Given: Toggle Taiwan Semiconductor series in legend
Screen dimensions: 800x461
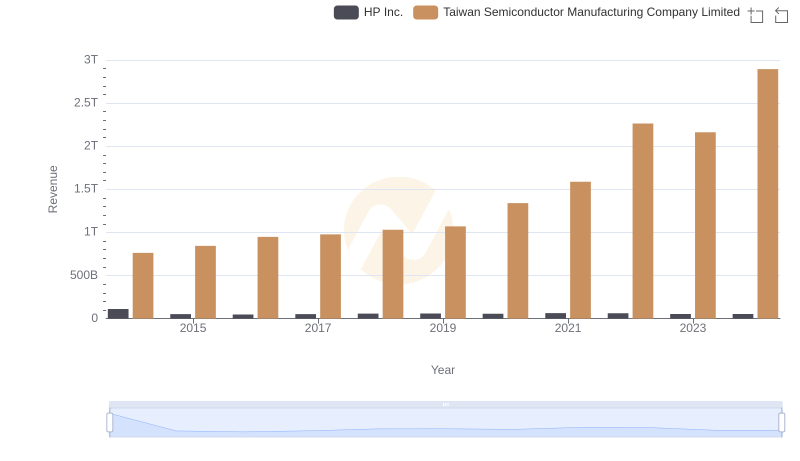Looking at the screenshot, I should [577, 12].
